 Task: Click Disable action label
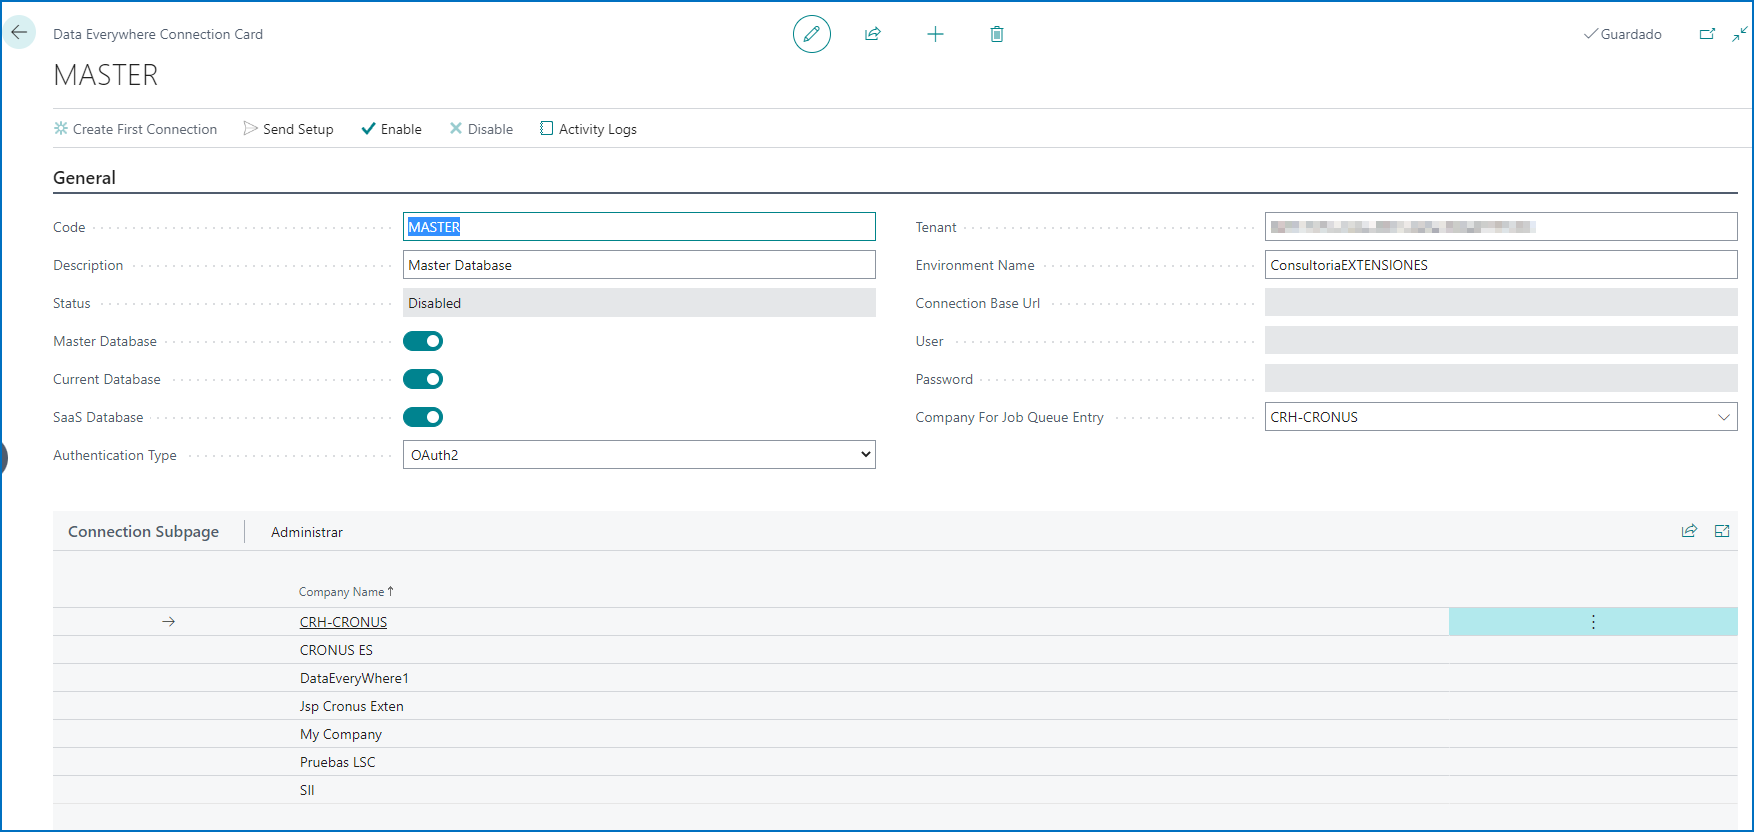(490, 129)
